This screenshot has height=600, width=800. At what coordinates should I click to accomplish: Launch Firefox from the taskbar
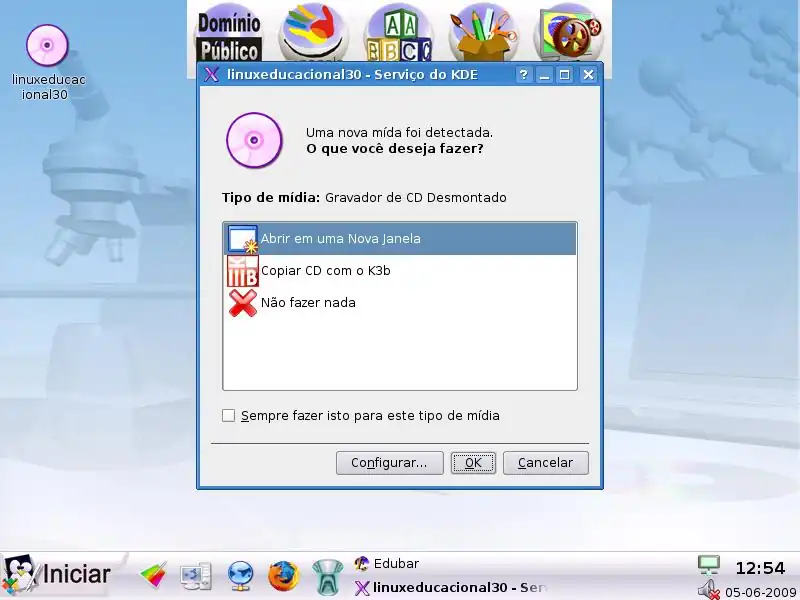(x=284, y=575)
